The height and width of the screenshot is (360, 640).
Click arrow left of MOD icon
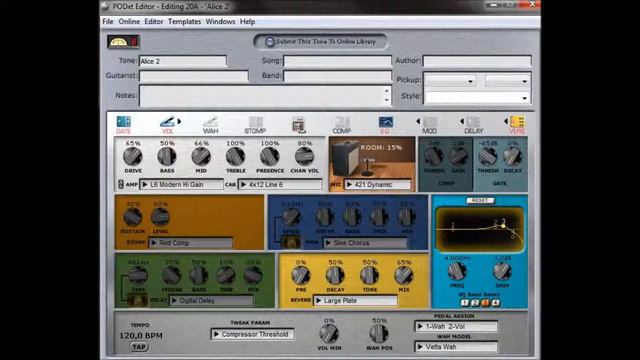point(418,121)
